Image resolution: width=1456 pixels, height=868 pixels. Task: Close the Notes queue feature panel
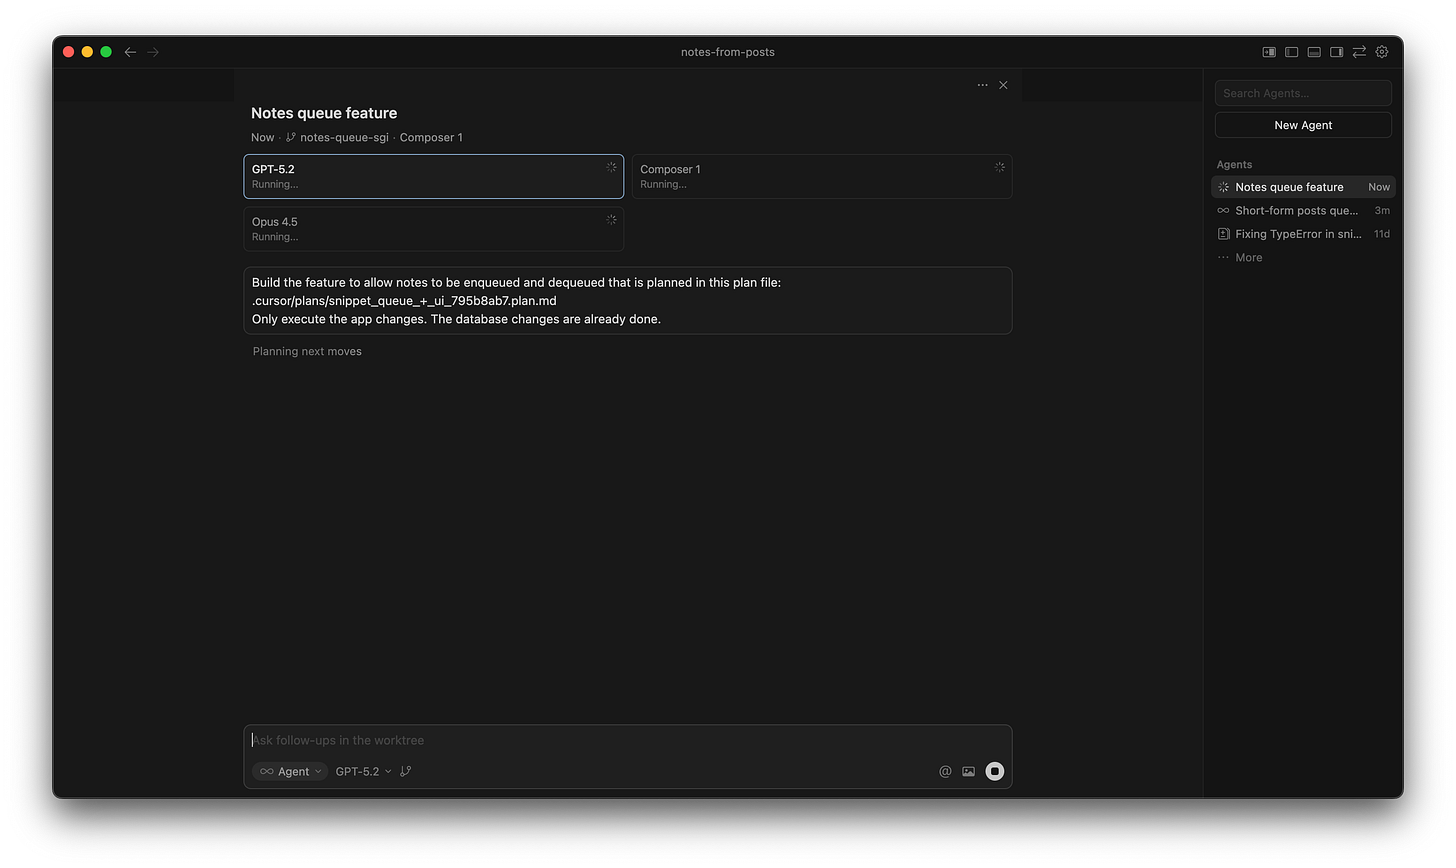click(1003, 85)
